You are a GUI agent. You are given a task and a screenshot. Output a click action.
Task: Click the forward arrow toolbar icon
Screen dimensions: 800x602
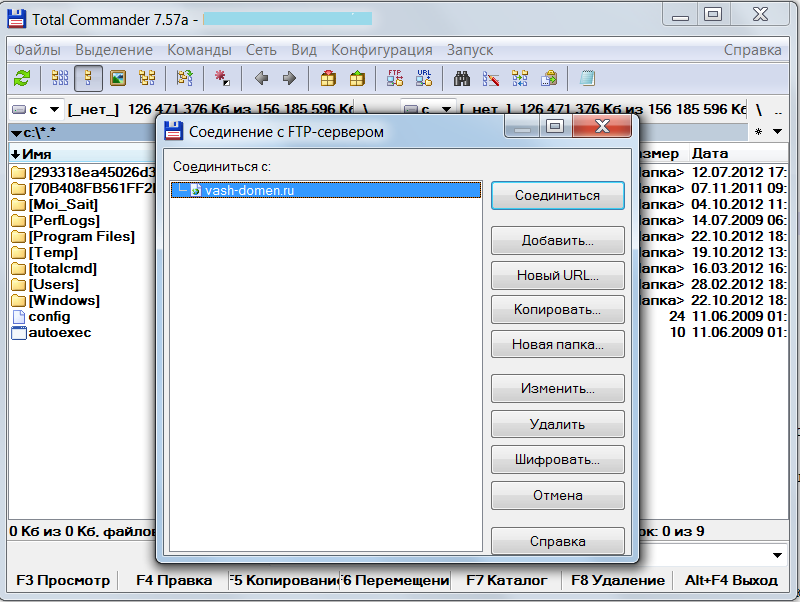pyautogui.click(x=289, y=78)
